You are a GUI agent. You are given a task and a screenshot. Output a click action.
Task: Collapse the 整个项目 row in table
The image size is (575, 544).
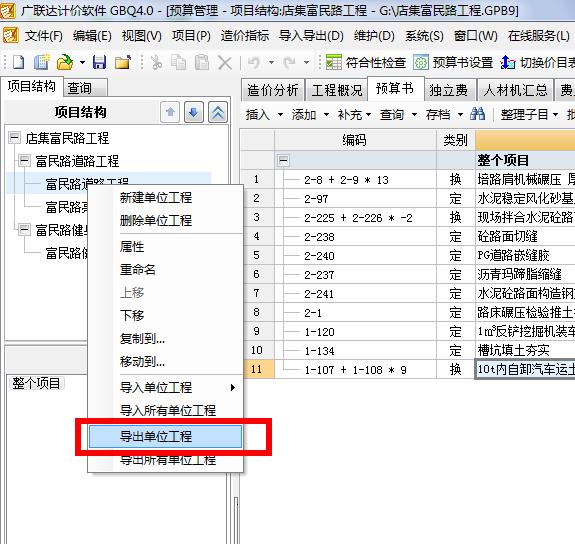point(283,160)
